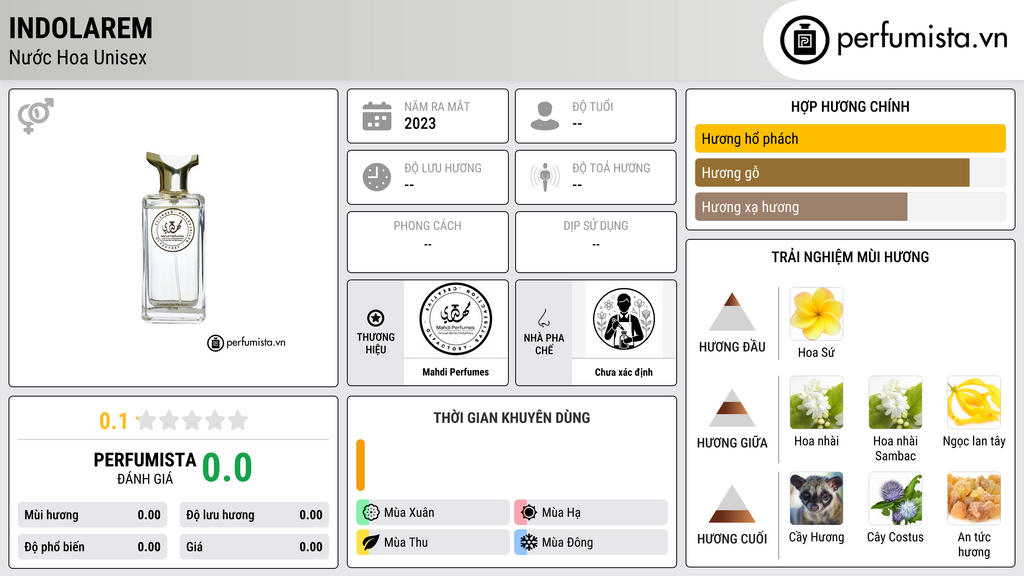The image size is (1024, 576).
Task: Click the Mùa Thu leaf icon
Action: tap(371, 542)
